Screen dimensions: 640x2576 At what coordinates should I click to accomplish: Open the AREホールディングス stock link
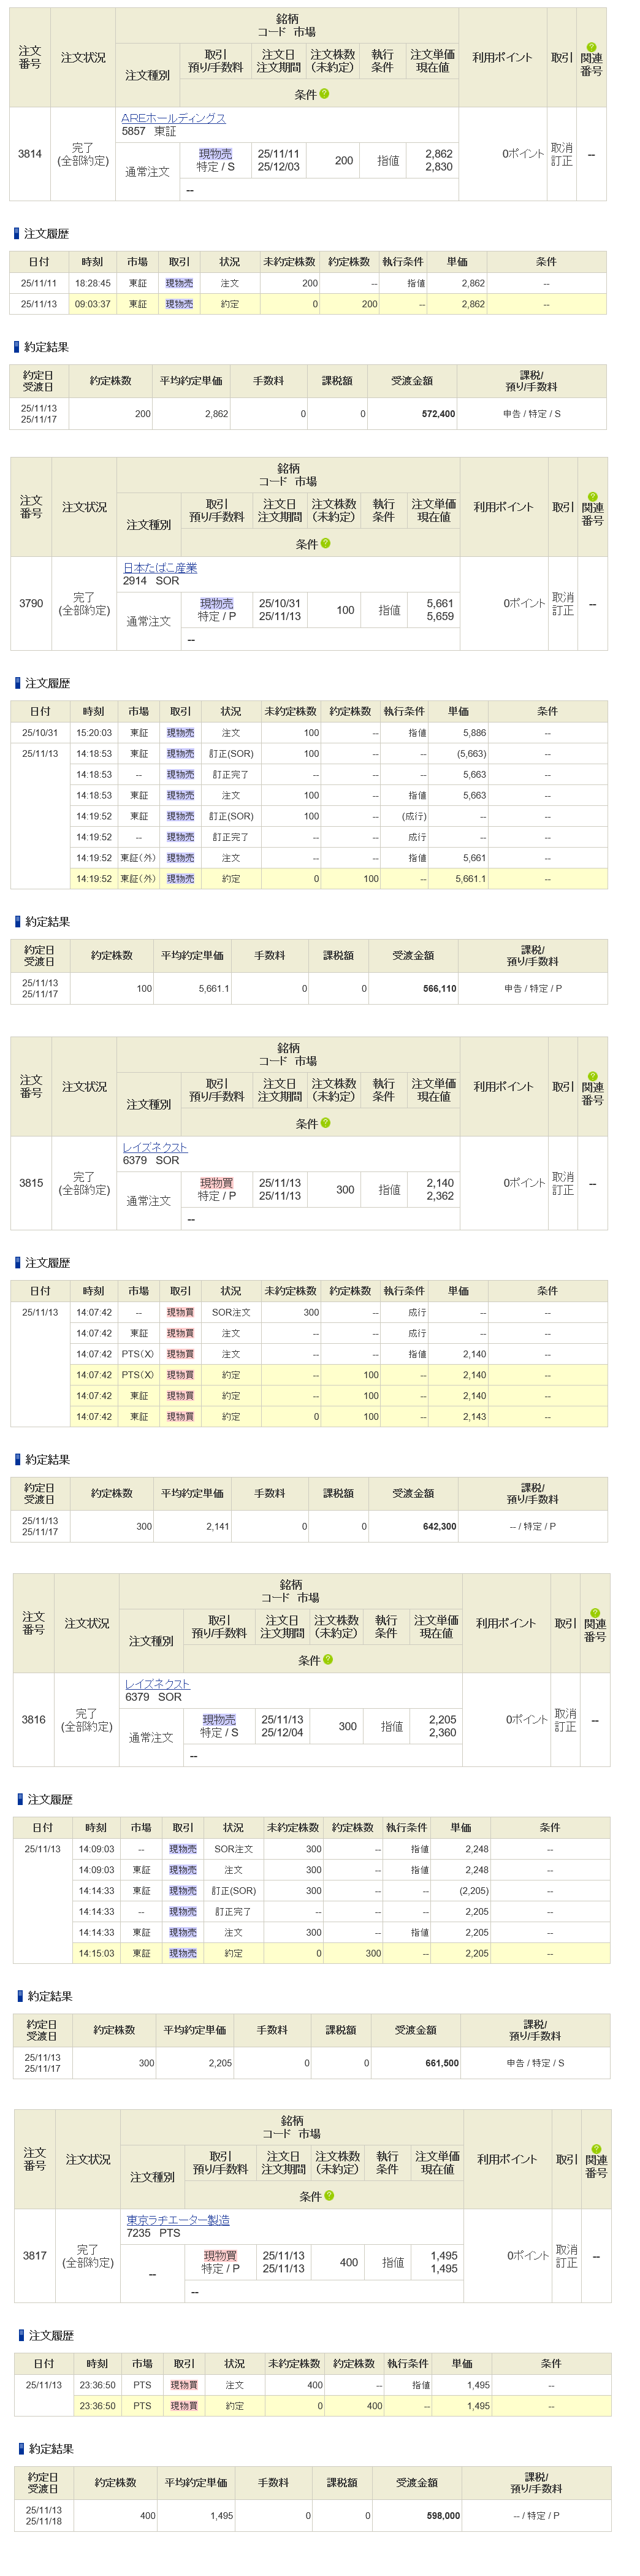[x=173, y=118]
